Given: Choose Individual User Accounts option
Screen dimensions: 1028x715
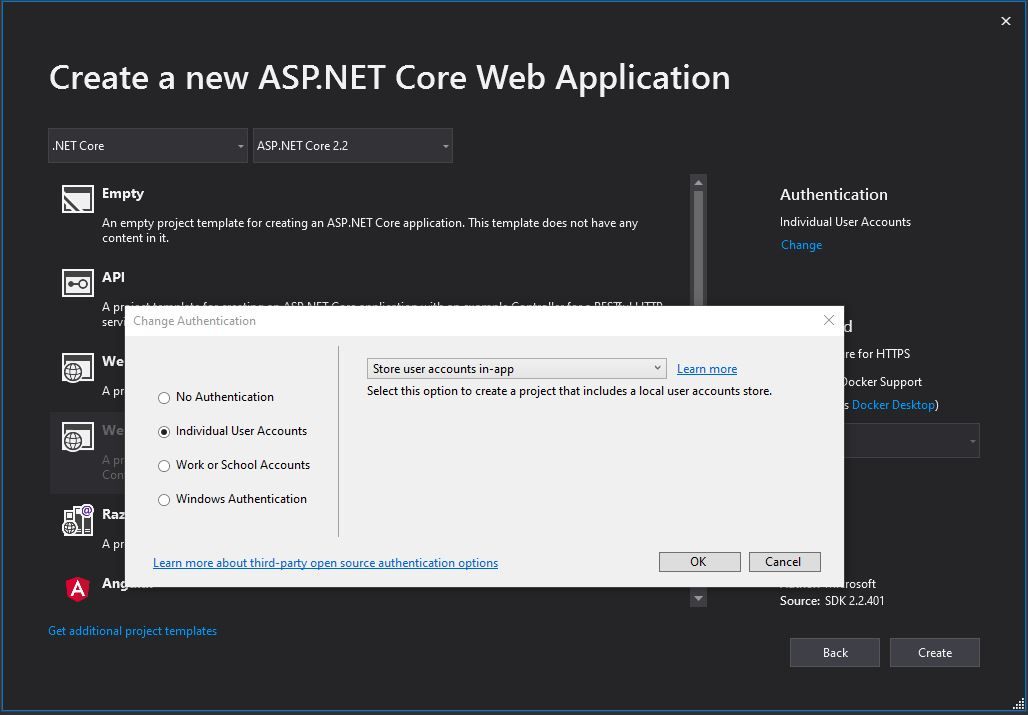Looking at the screenshot, I should coord(164,432).
